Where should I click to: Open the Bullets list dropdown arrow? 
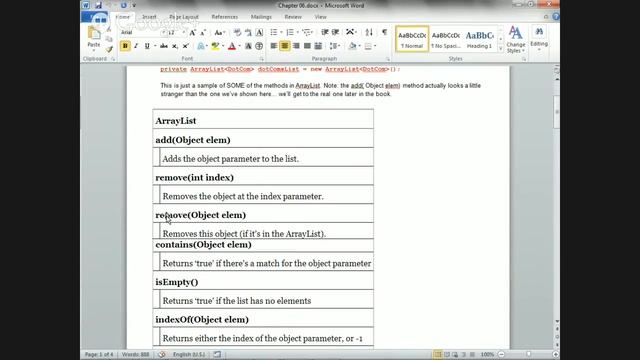tap(281, 32)
